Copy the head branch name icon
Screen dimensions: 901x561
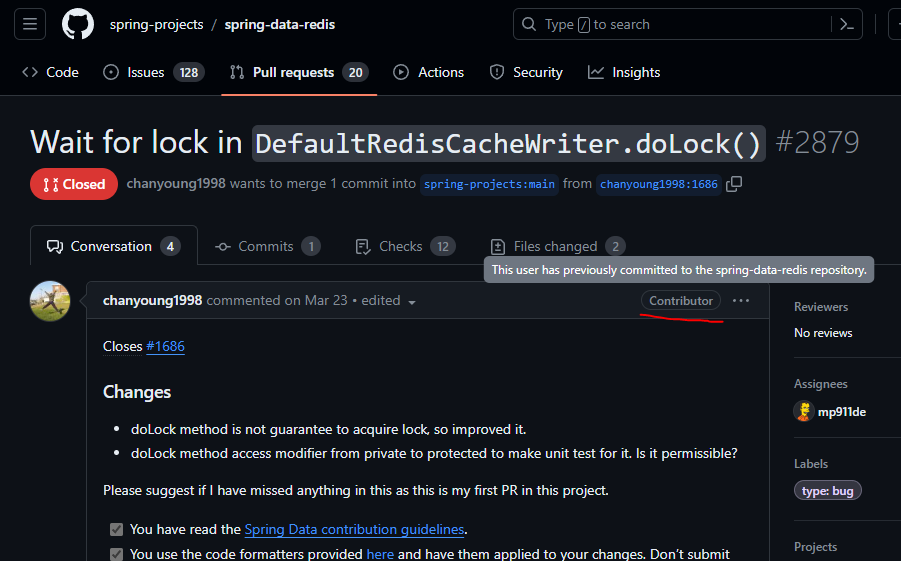pos(734,184)
